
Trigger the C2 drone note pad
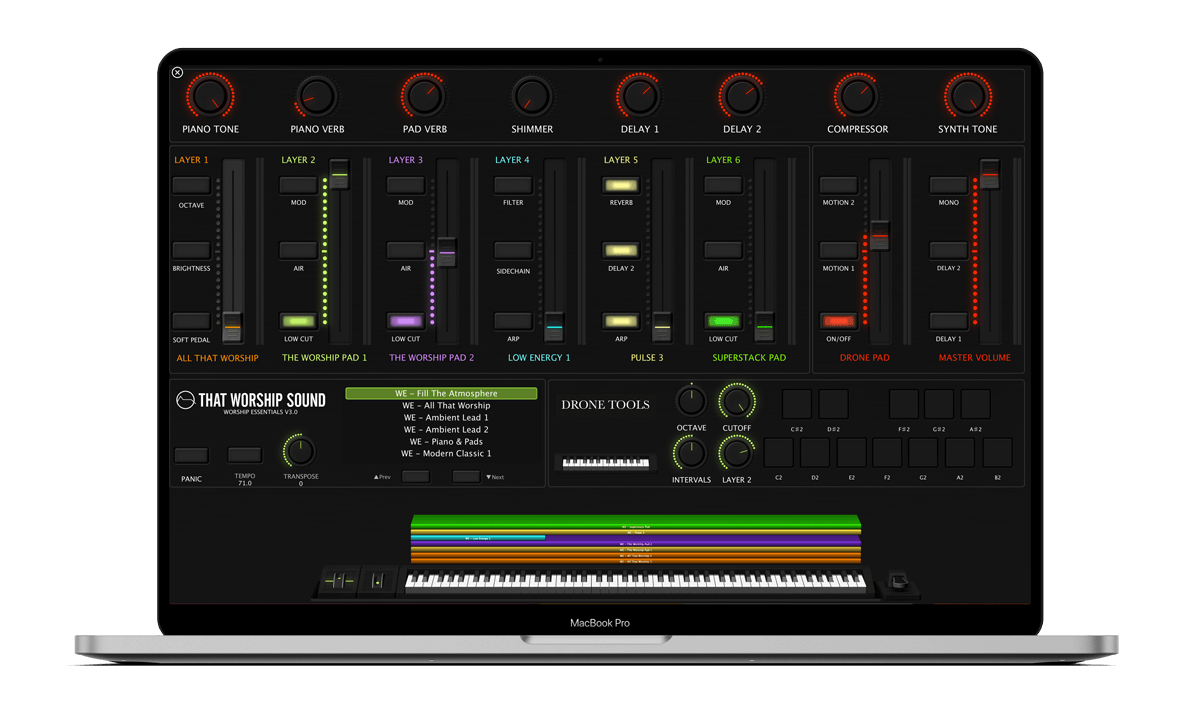[x=779, y=453]
